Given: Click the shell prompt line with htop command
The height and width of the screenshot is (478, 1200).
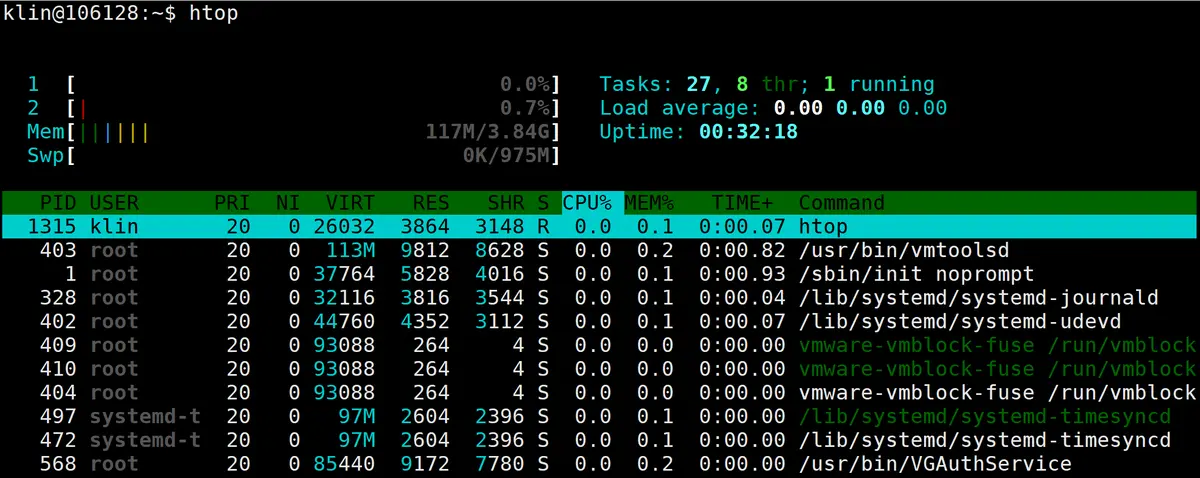Looking at the screenshot, I should 120,13.
